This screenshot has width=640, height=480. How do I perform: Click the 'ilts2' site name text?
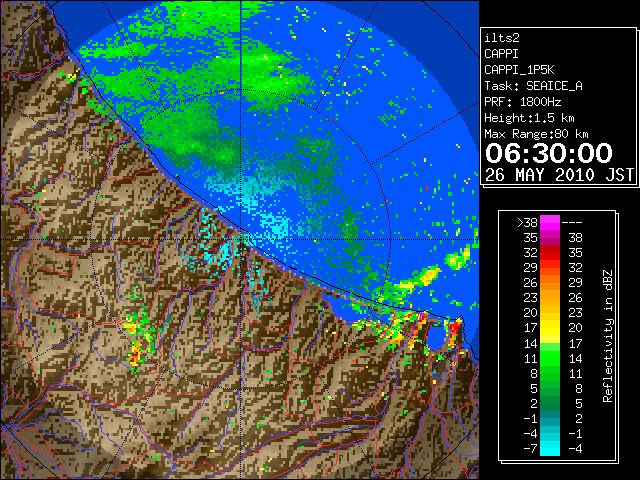(x=502, y=38)
